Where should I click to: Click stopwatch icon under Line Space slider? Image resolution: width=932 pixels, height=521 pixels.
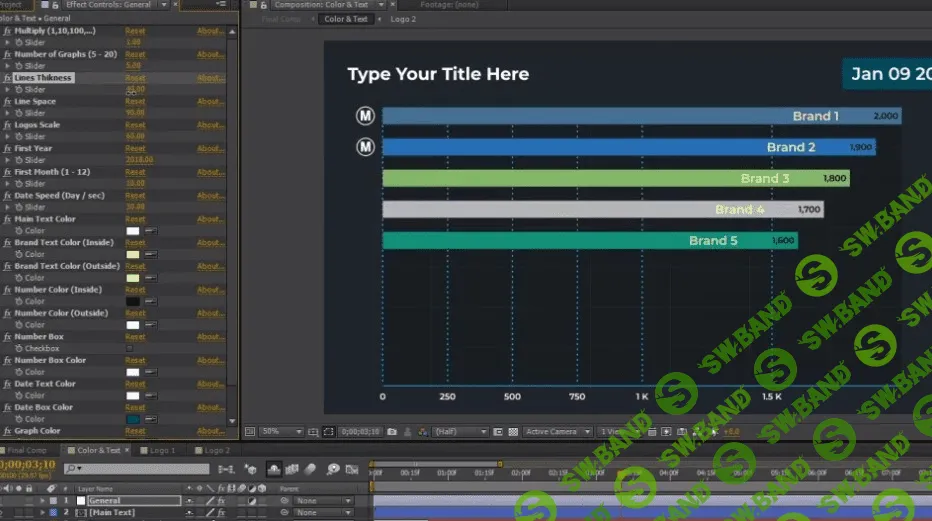click(x=19, y=113)
